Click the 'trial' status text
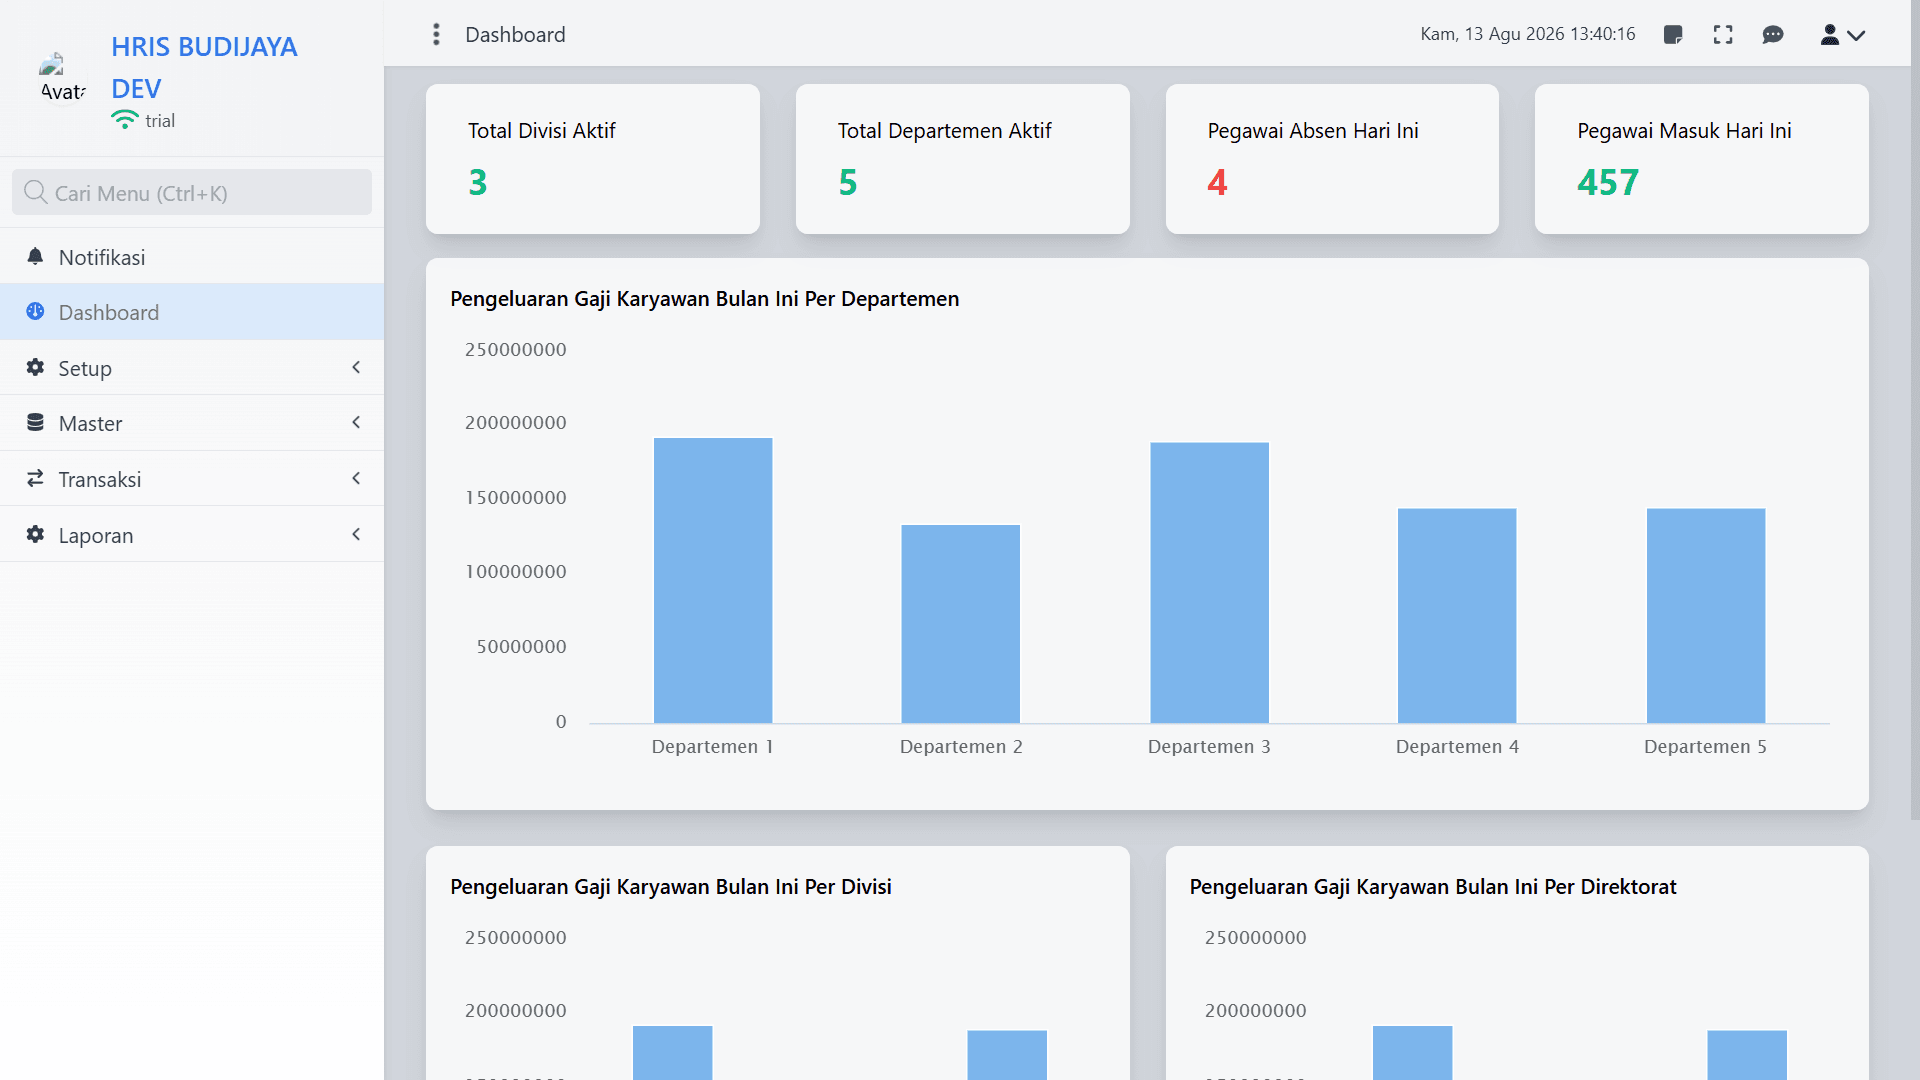Viewport: 1920px width, 1080px height. click(160, 121)
